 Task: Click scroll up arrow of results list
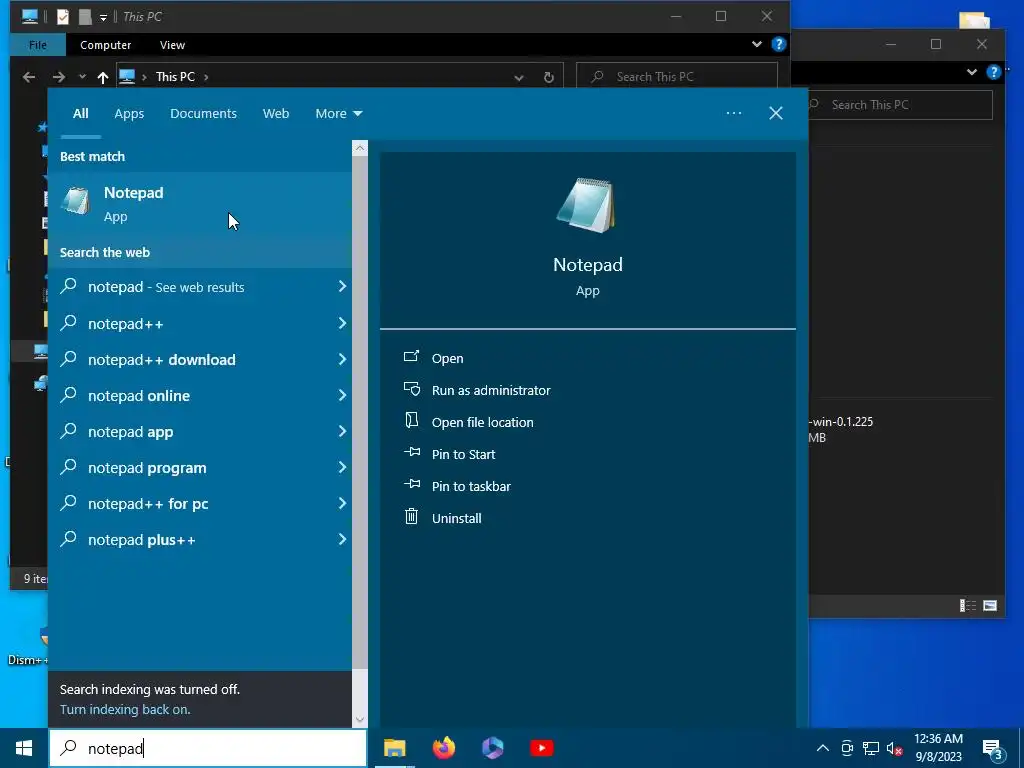coord(360,148)
